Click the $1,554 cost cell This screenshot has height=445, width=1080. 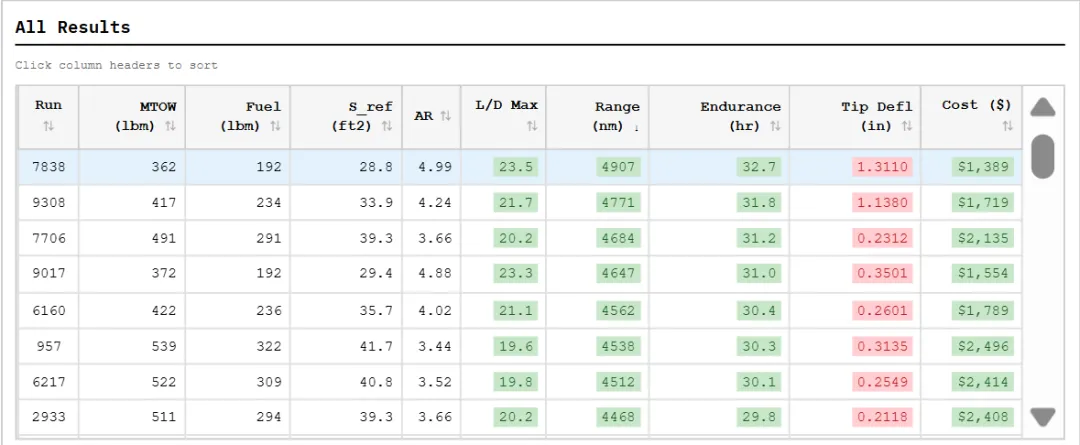click(x=983, y=275)
